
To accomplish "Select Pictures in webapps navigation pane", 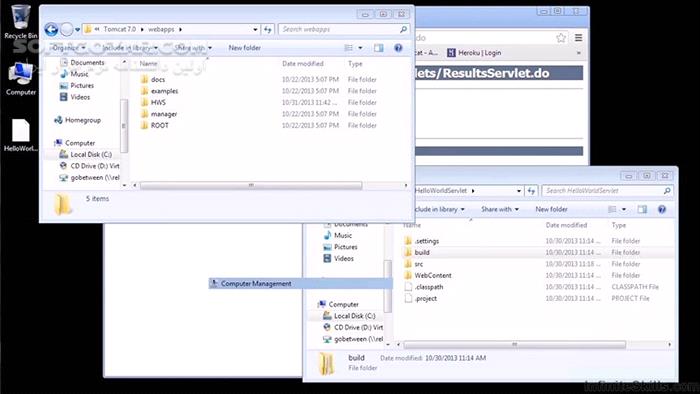I will [x=77, y=86].
